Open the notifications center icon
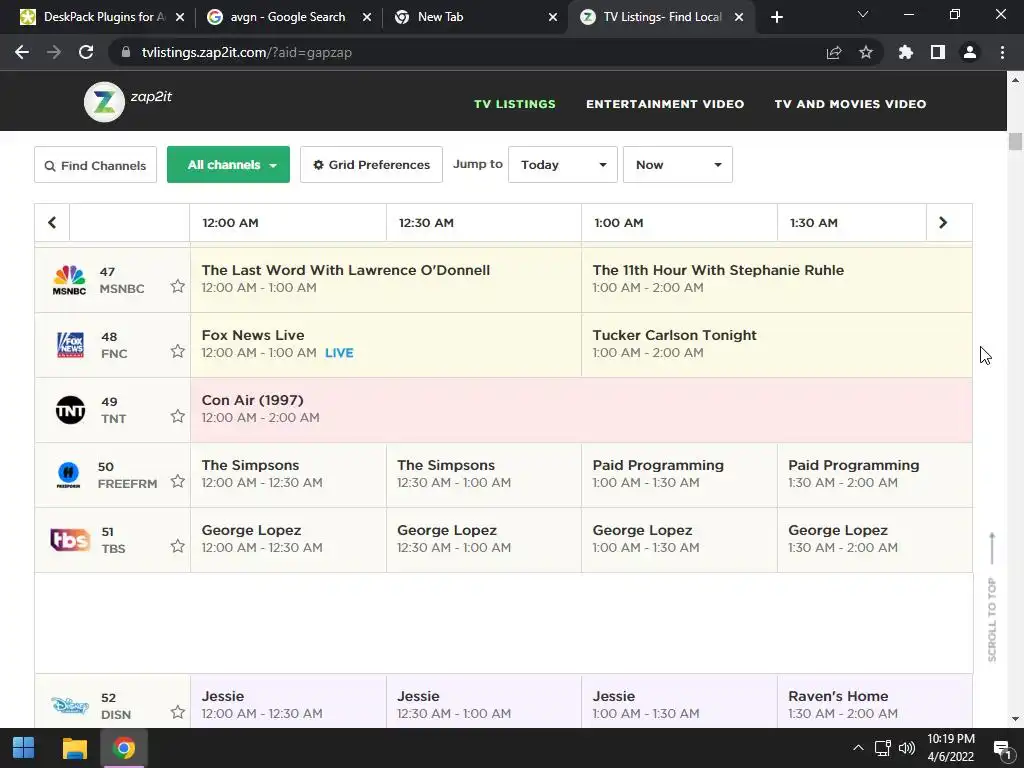This screenshot has height=768, width=1024. (1002, 748)
